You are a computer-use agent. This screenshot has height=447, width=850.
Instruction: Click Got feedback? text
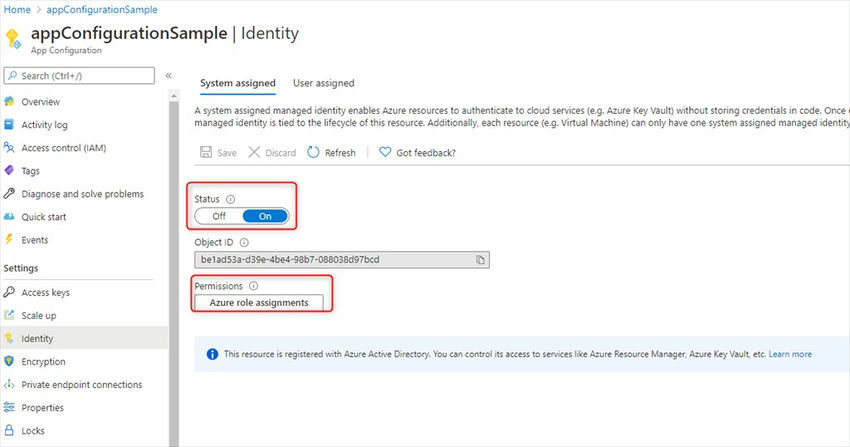tap(426, 153)
